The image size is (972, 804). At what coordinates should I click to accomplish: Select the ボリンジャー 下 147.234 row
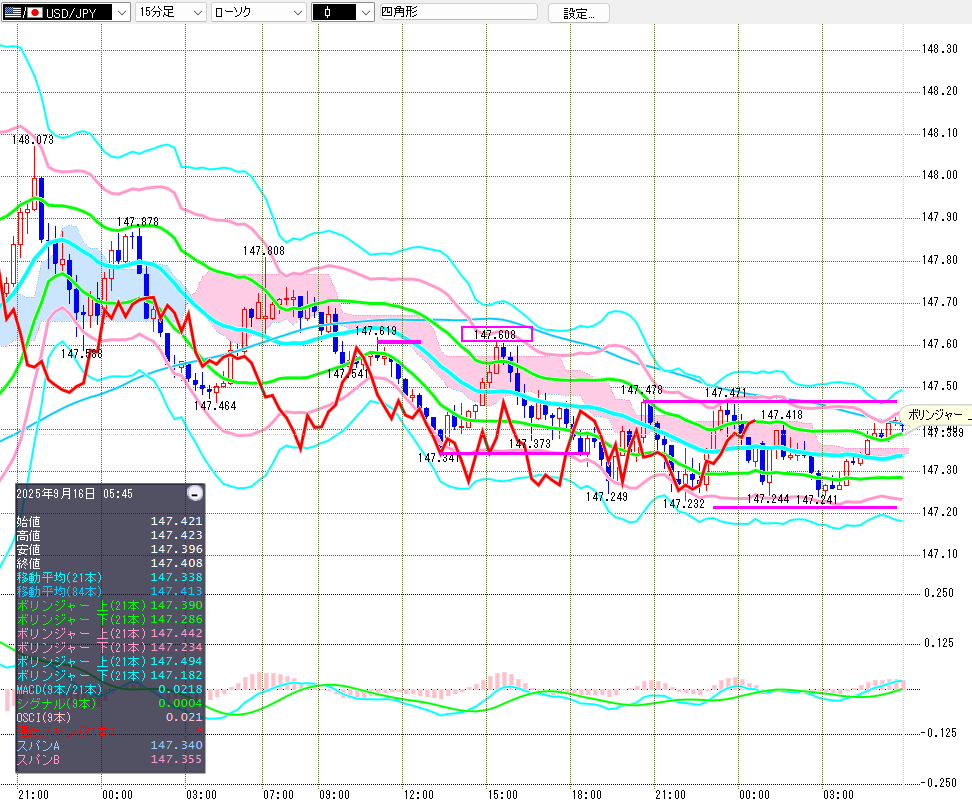(110, 647)
